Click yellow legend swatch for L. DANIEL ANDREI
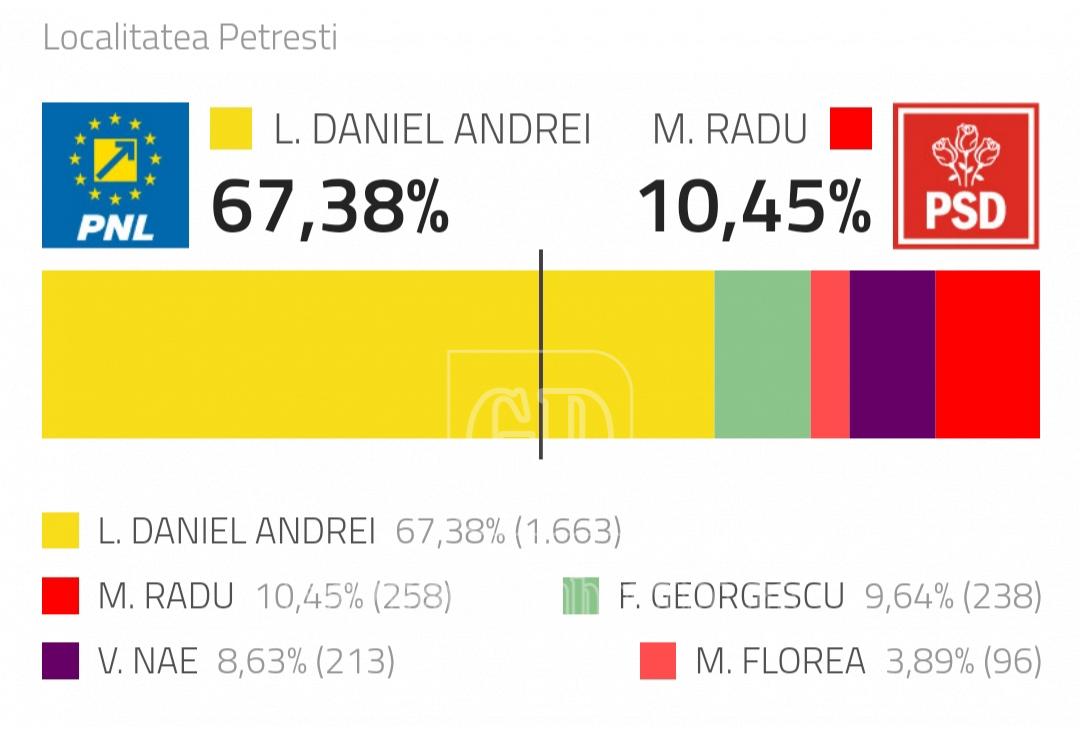This screenshot has width=1080, height=736. pos(61,530)
